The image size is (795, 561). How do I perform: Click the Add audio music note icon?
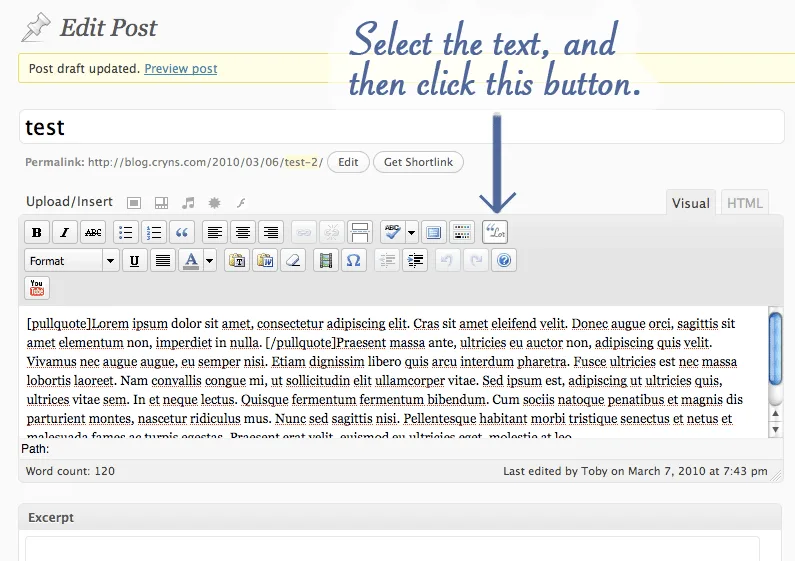click(x=188, y=203)
